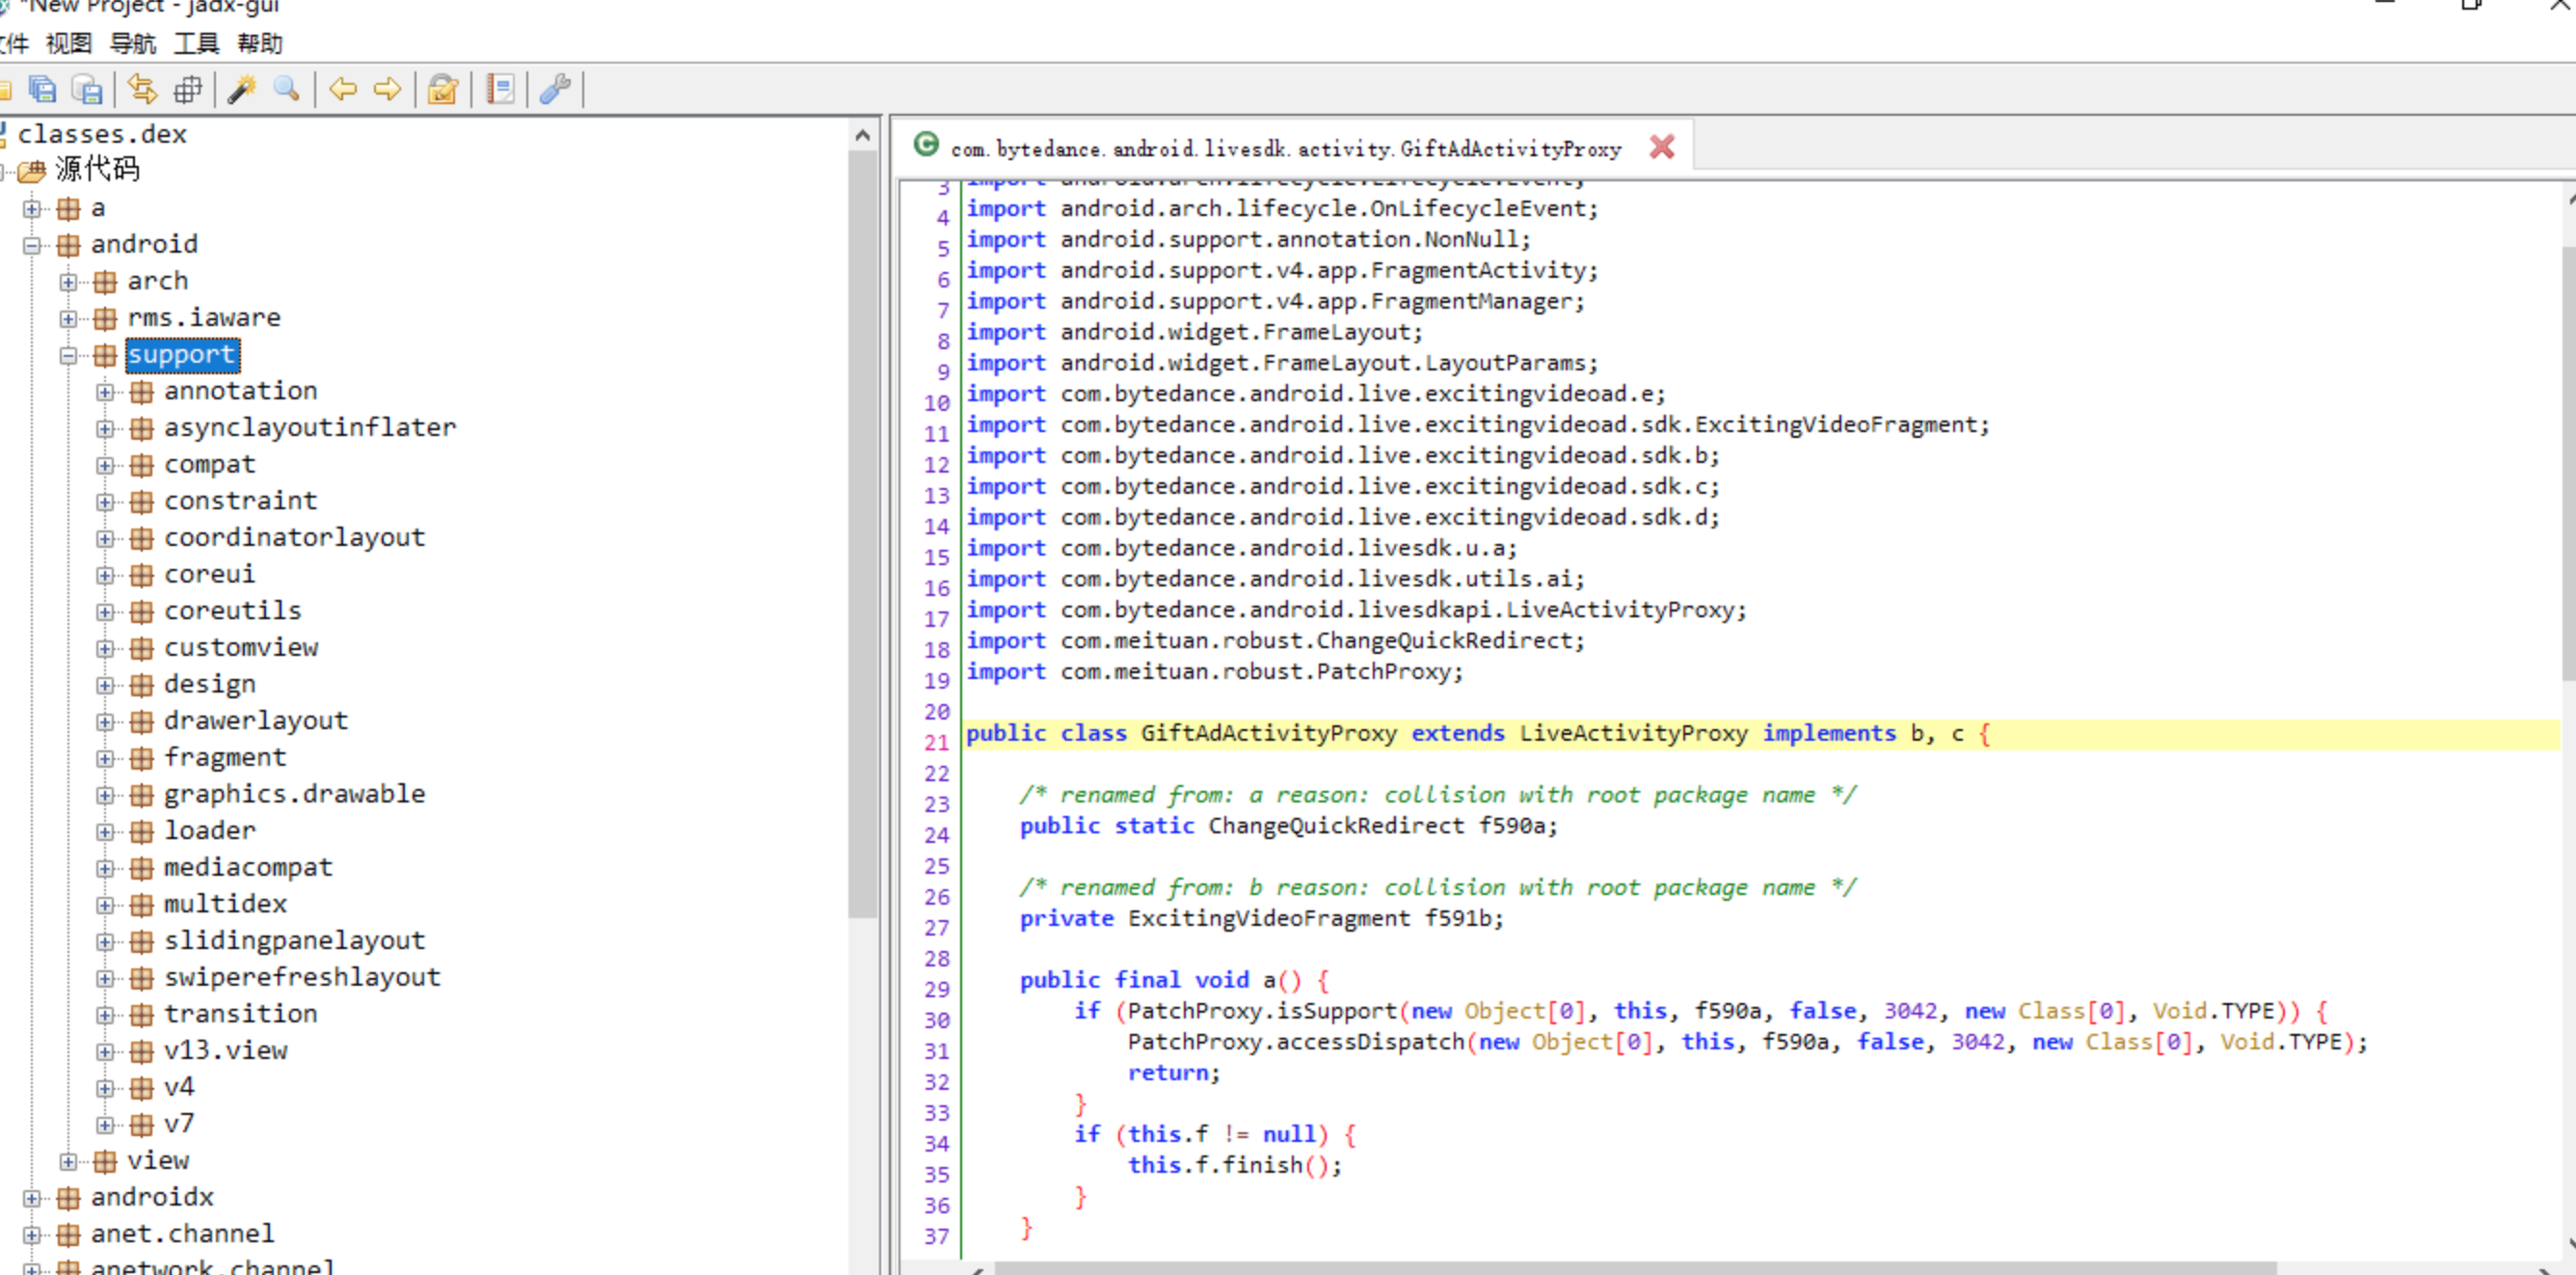
Task: Open the log viewer notebook icon
Action: 500,90
